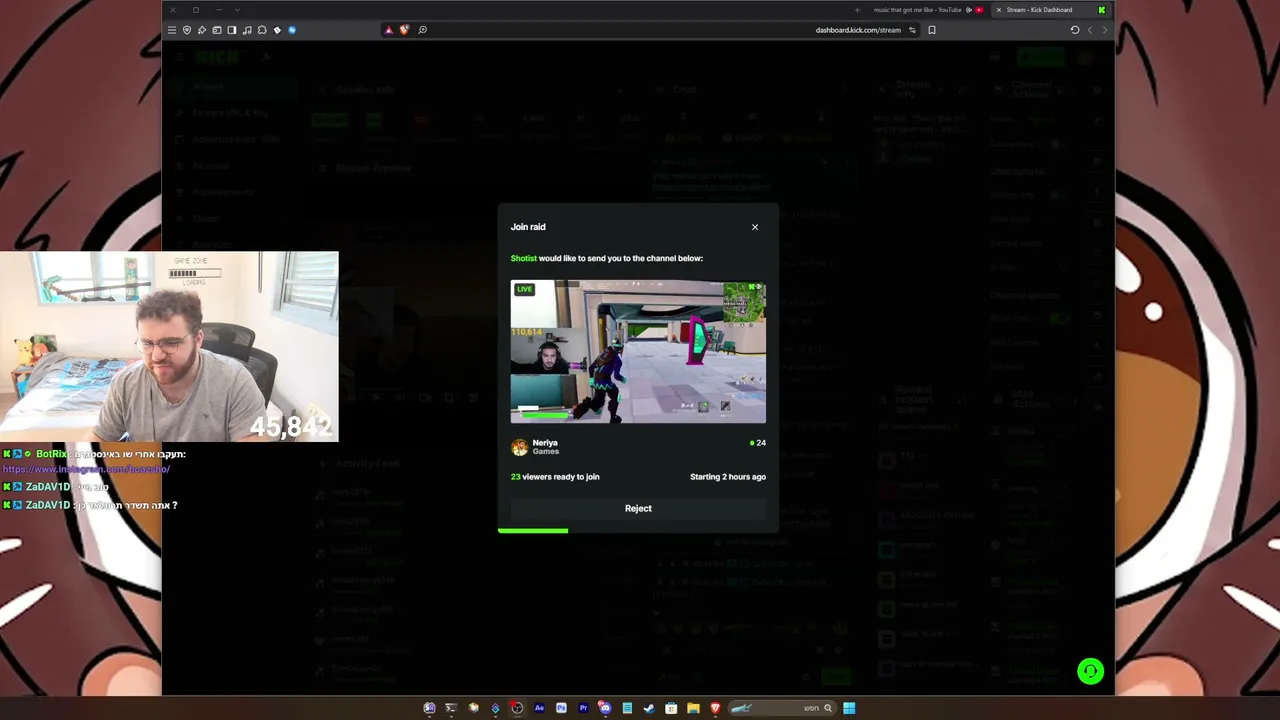
Task: Open Brave browser from the taskbar
Action: pyautogui.click(x=715, y=708)
